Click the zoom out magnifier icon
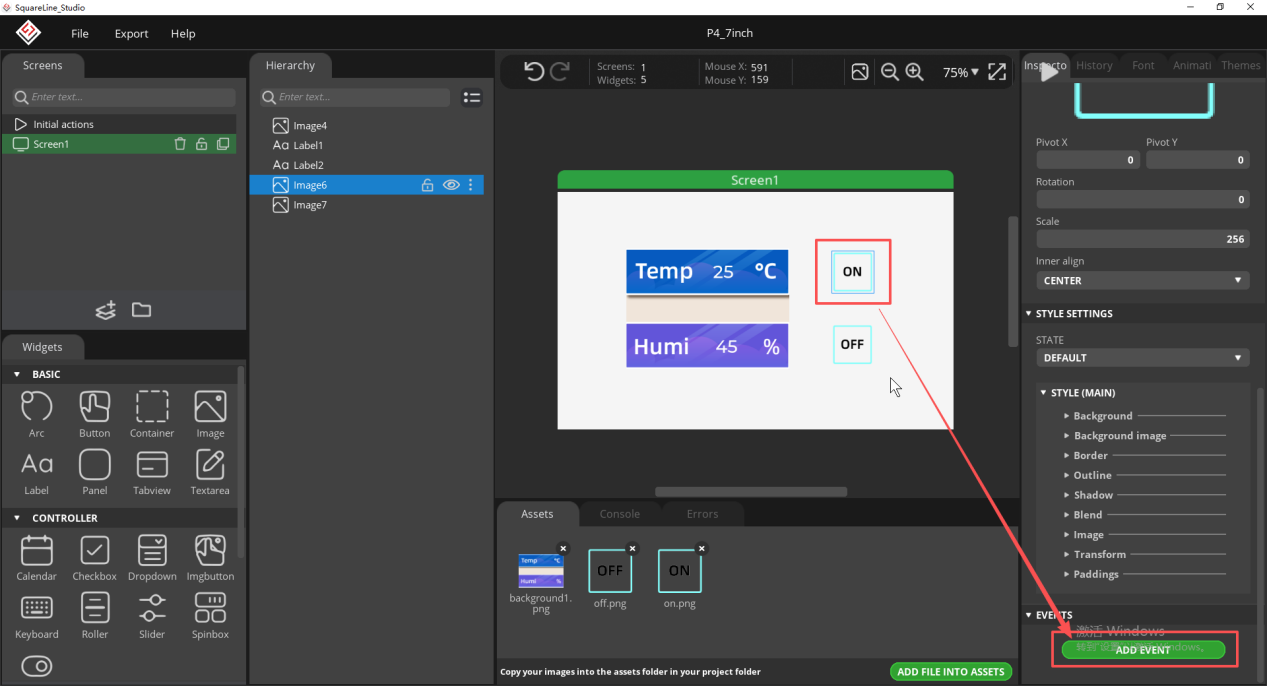 pyautogui.click(x=889, y=72)
